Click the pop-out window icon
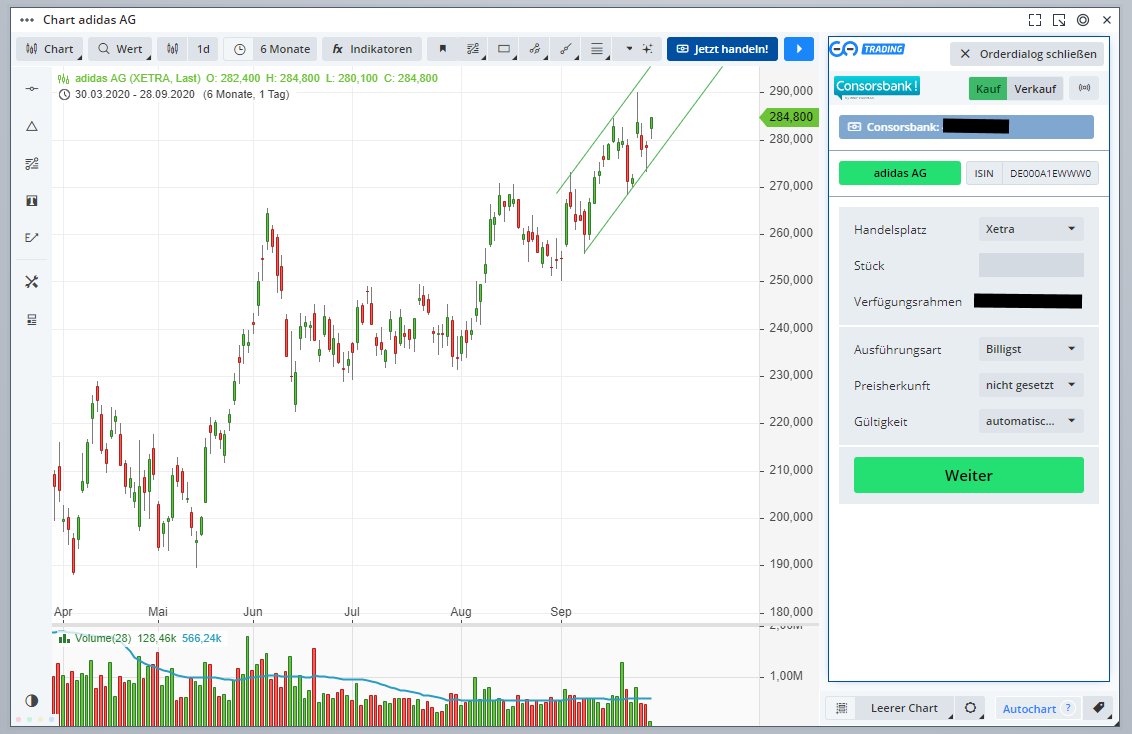This screenshot has height=734, width=1132. [x=1059, y=20]
